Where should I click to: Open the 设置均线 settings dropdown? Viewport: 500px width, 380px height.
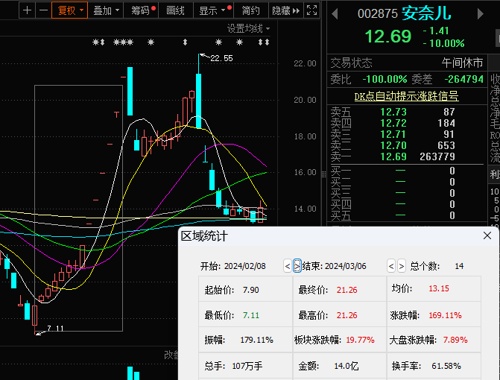[x=248, y=29]
